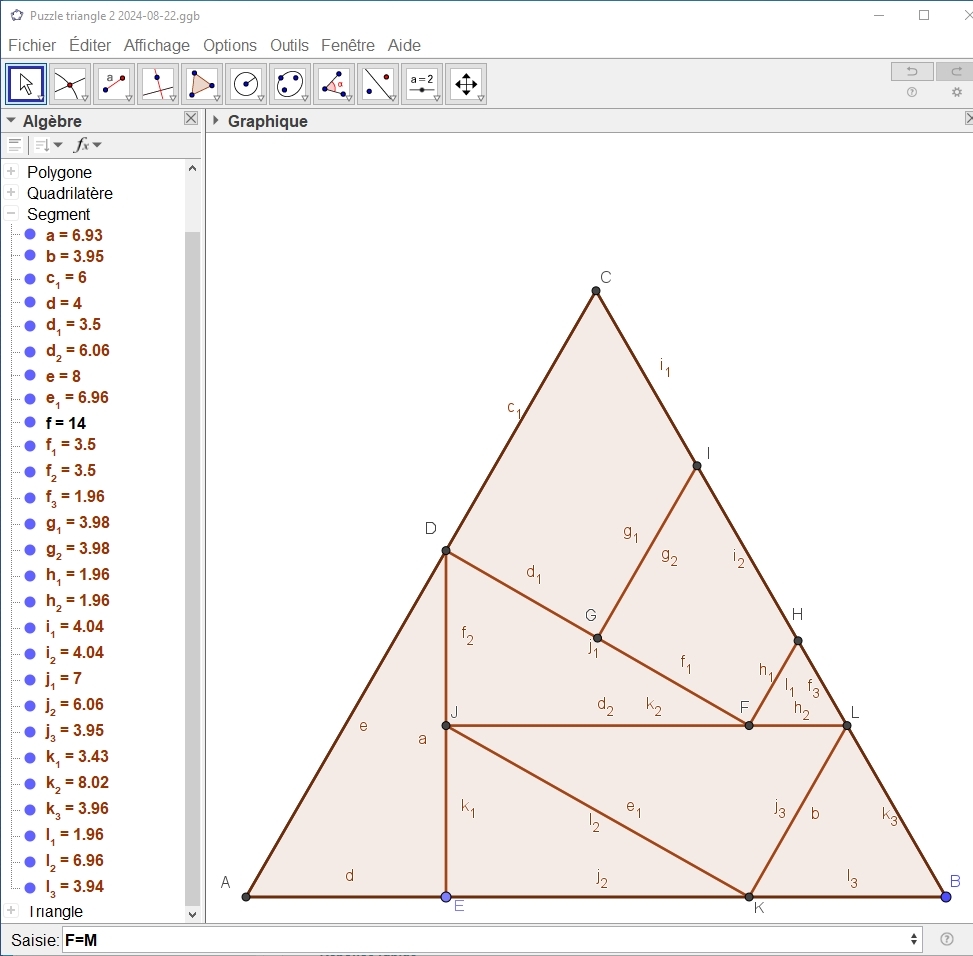Hide segment e = 8 via its bullet
The image size is (973, 956).
[x=30, y=376]
